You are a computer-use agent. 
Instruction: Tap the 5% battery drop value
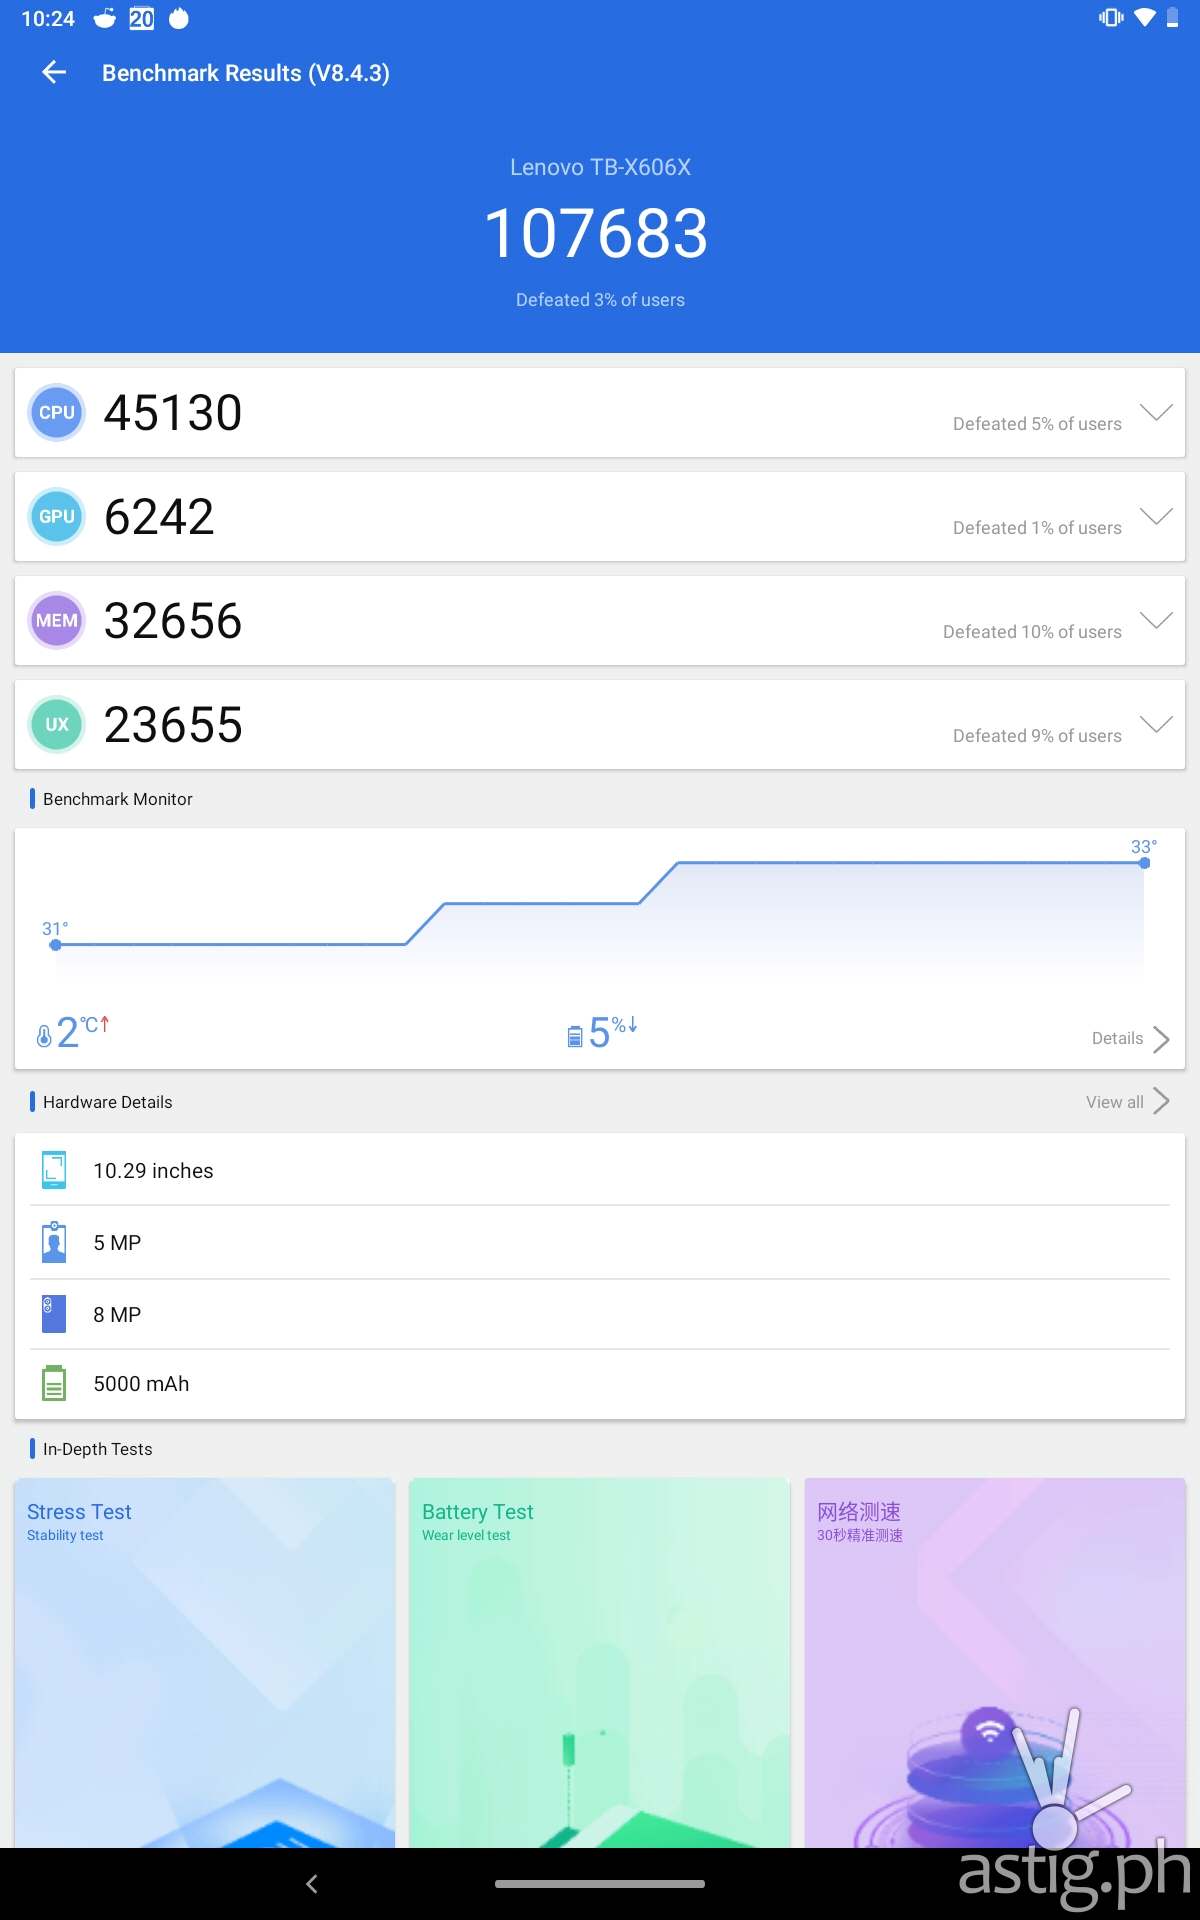pos(613,1032)
